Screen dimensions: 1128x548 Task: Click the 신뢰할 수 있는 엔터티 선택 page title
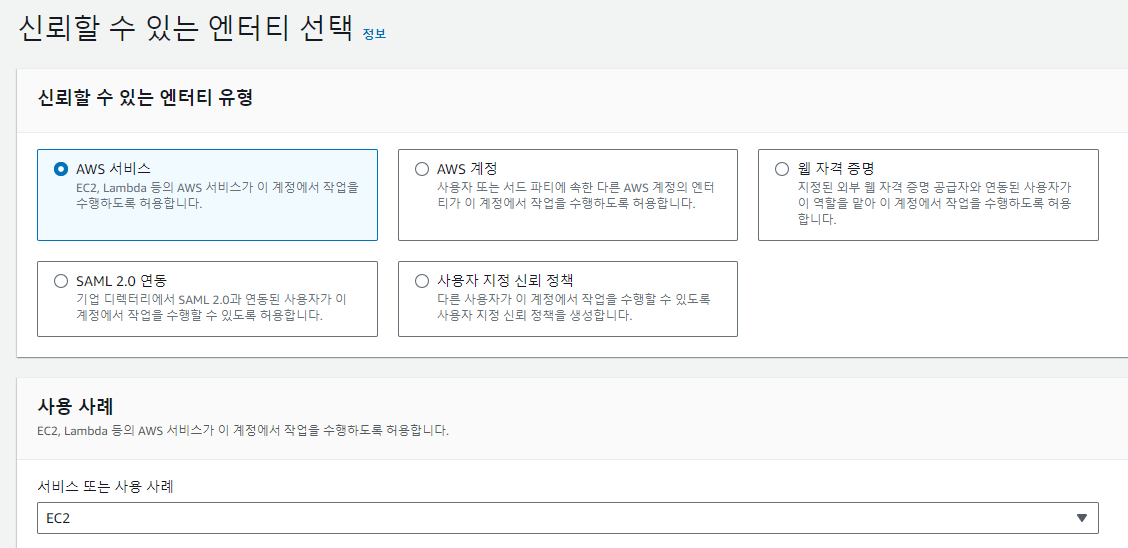click(186, 29)
